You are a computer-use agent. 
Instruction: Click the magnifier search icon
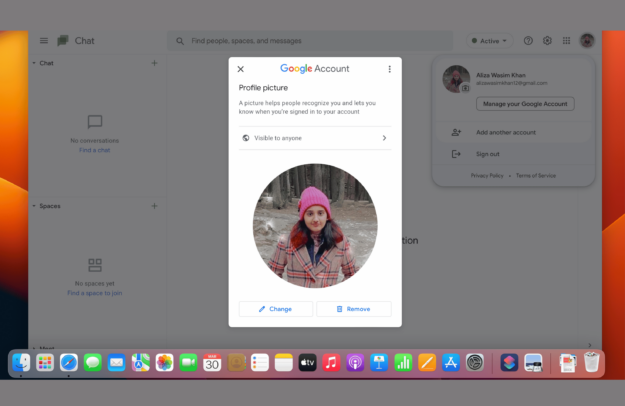(x=180, y=41)
